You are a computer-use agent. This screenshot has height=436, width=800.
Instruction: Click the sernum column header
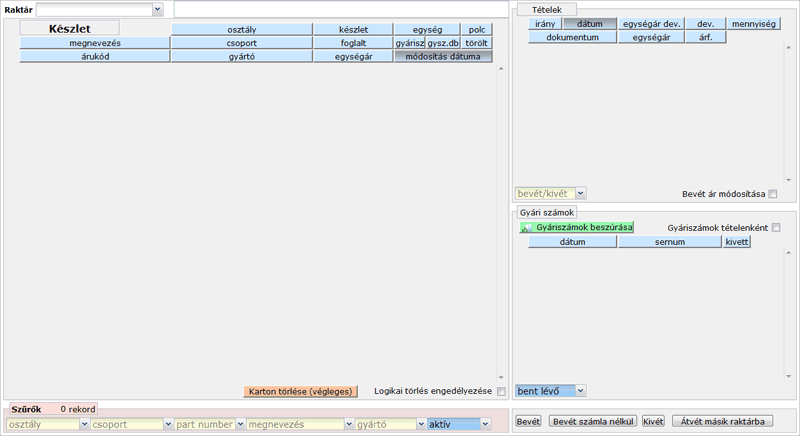(669, 242)
